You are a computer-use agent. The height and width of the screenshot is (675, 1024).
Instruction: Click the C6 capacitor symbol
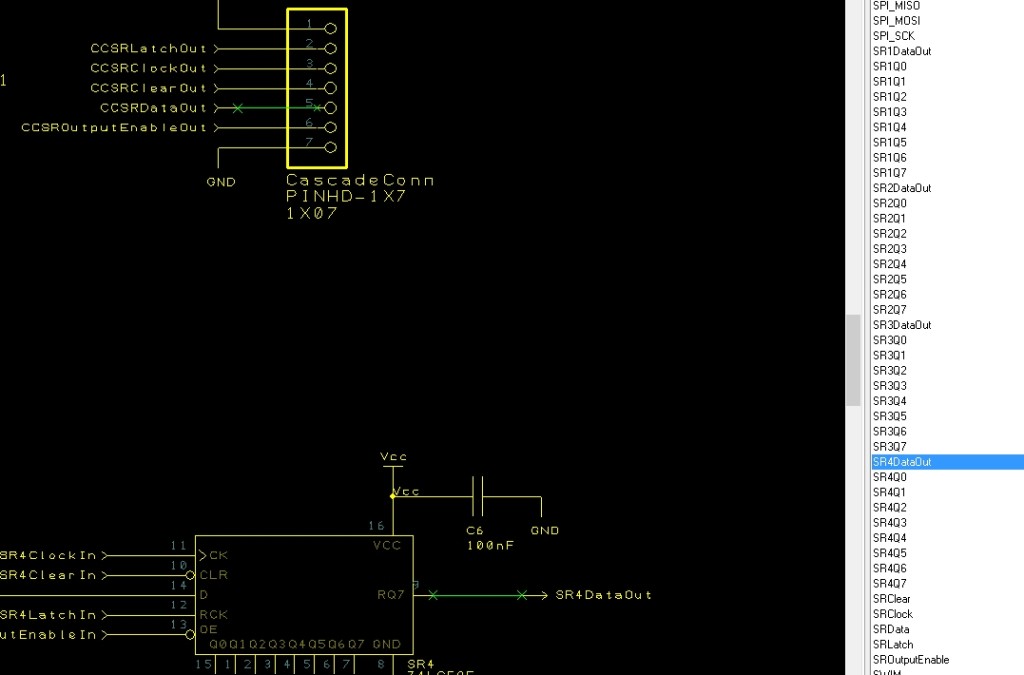(x=477, y=497)
